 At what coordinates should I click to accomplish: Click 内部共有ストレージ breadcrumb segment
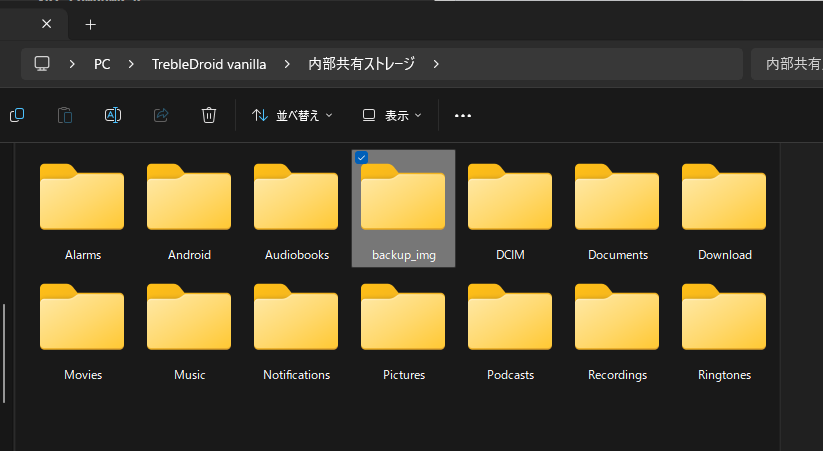click(362, 64)
